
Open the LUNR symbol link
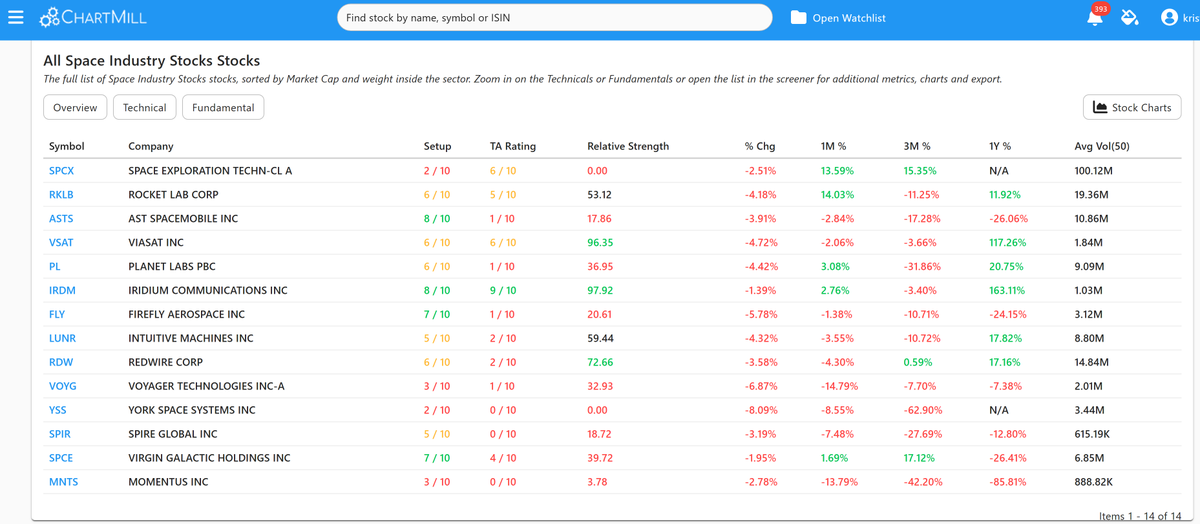[62, 339]
